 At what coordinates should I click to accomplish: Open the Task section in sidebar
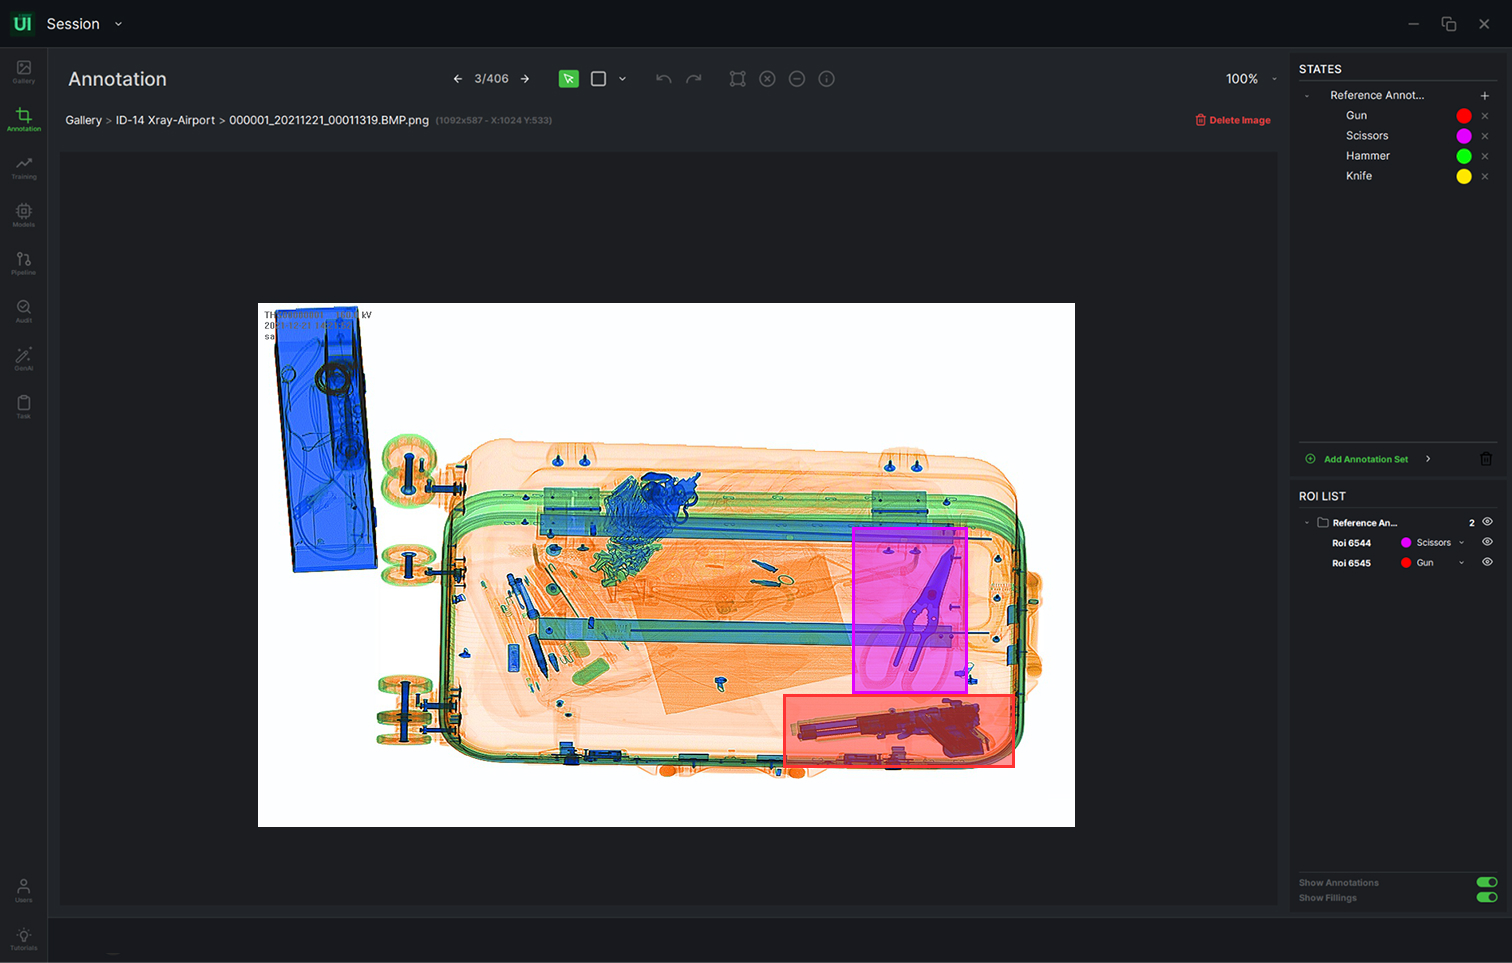[24, 407]
